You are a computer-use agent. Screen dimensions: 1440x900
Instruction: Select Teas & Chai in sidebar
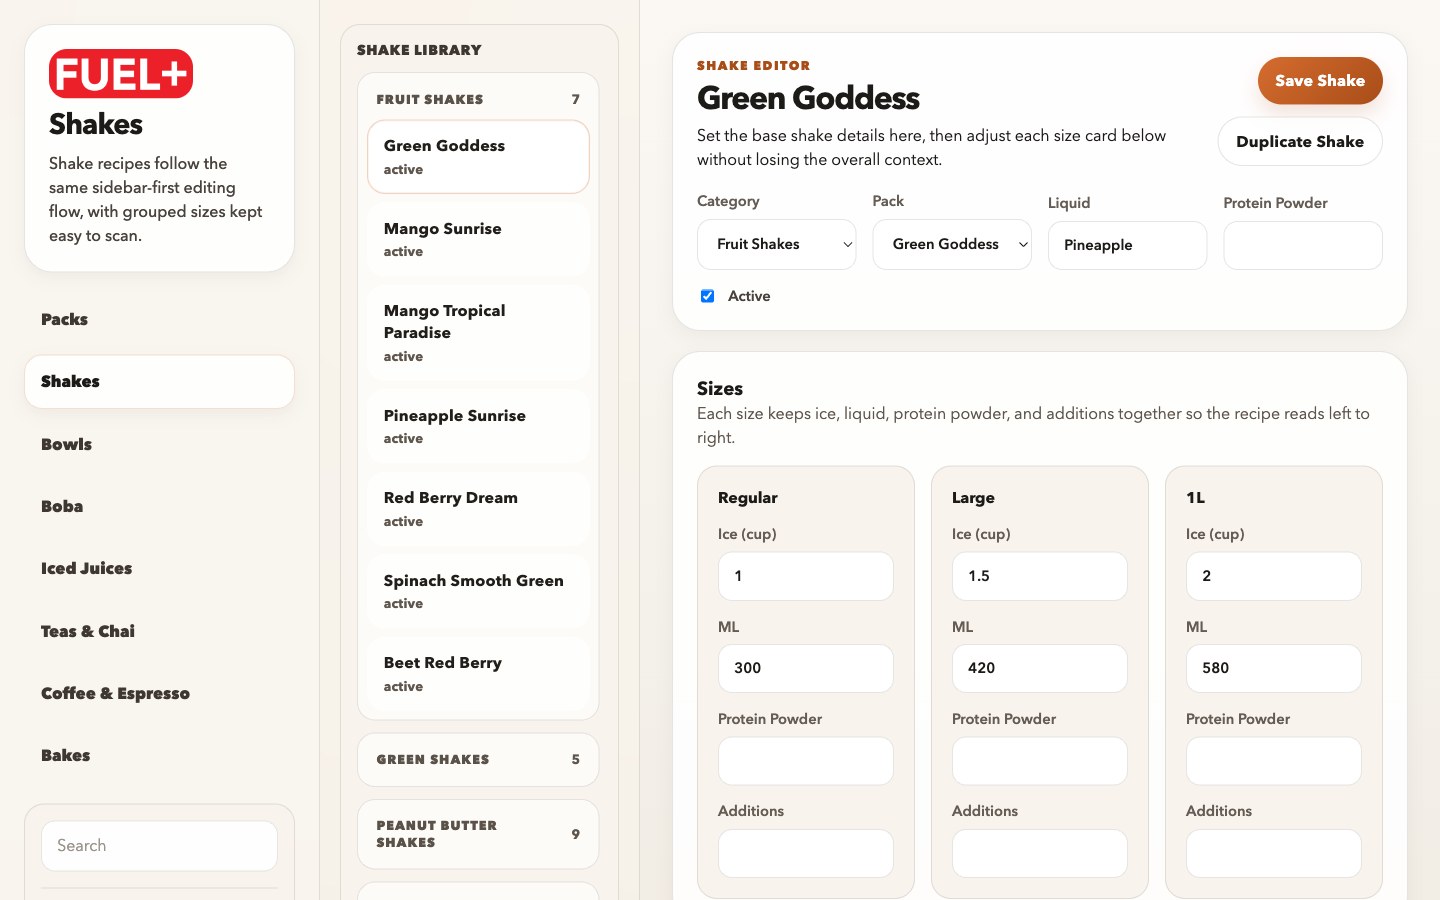(159, 631)
